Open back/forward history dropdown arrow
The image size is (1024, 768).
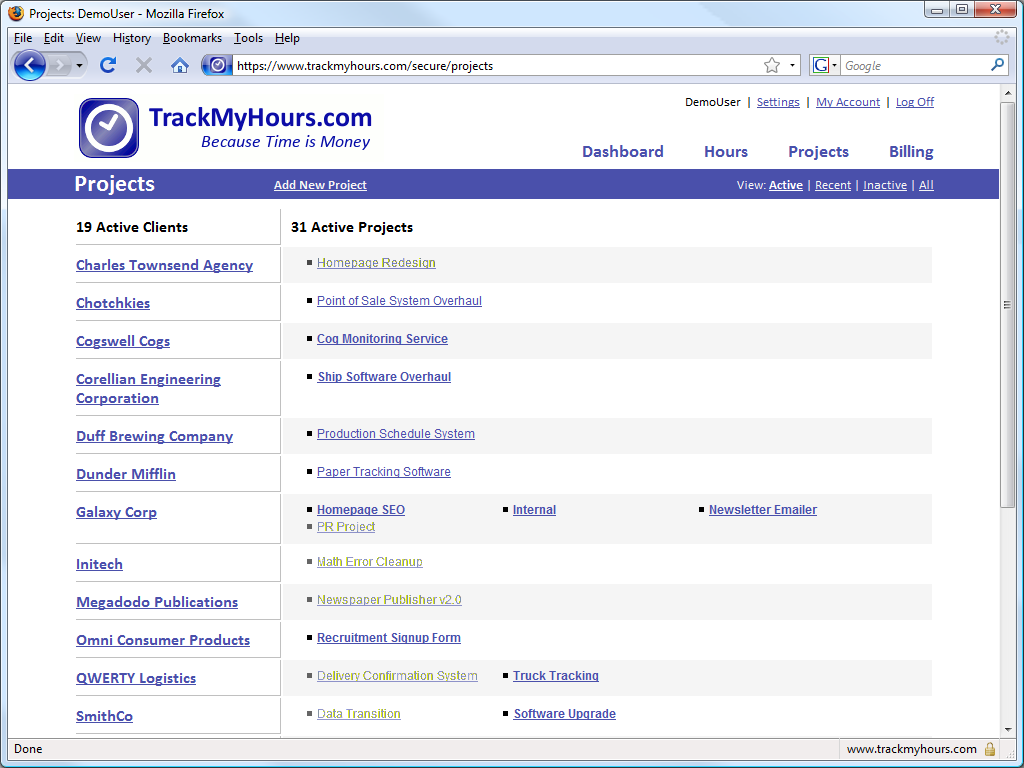[x=79, y=66]
